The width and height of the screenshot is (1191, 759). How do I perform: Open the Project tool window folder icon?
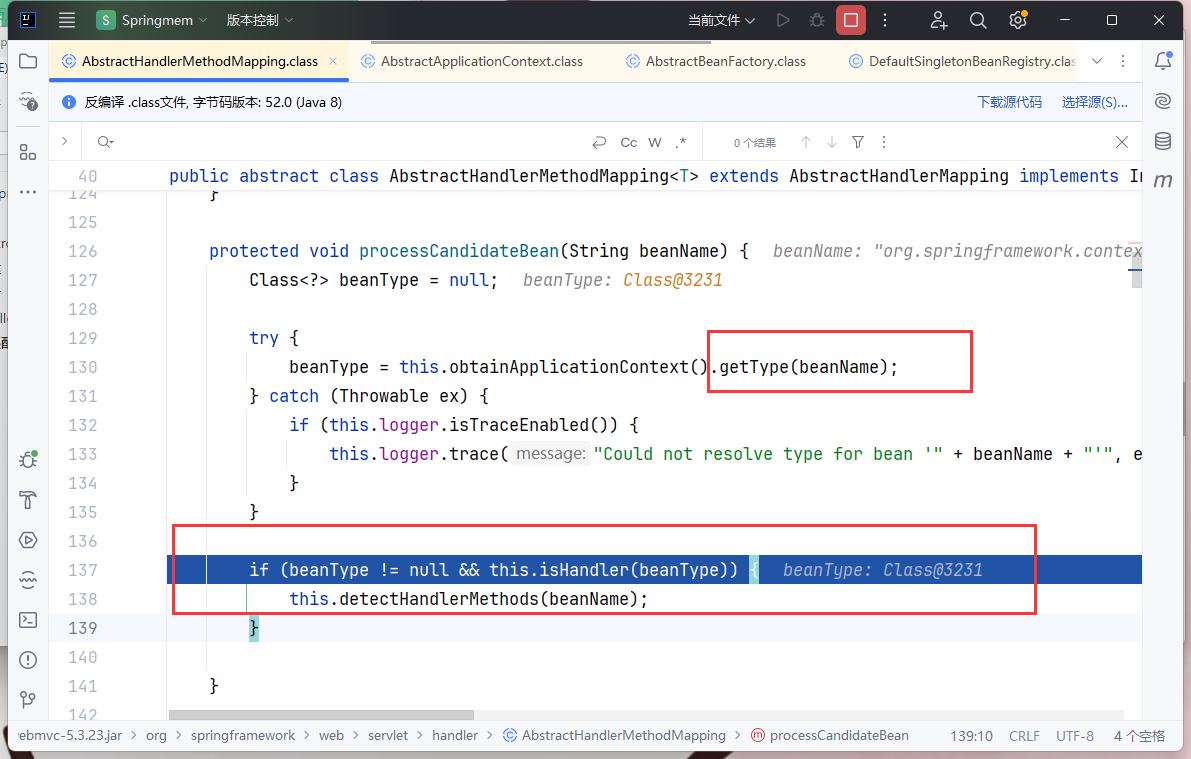[28, 61]
